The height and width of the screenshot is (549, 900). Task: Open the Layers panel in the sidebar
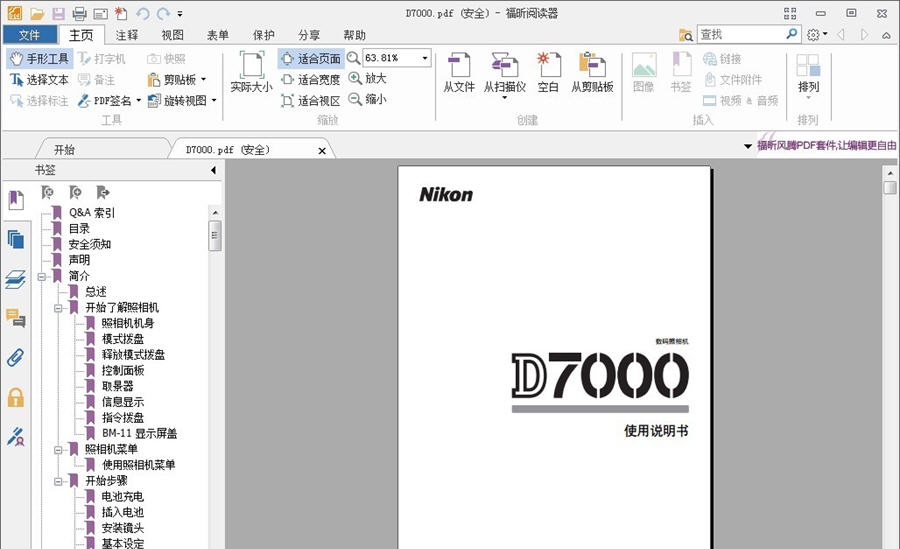15,279
